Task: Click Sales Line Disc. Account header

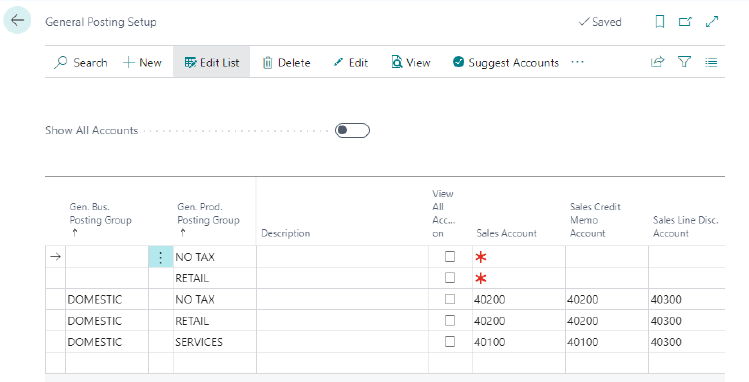Action: [x=685, y=226]
